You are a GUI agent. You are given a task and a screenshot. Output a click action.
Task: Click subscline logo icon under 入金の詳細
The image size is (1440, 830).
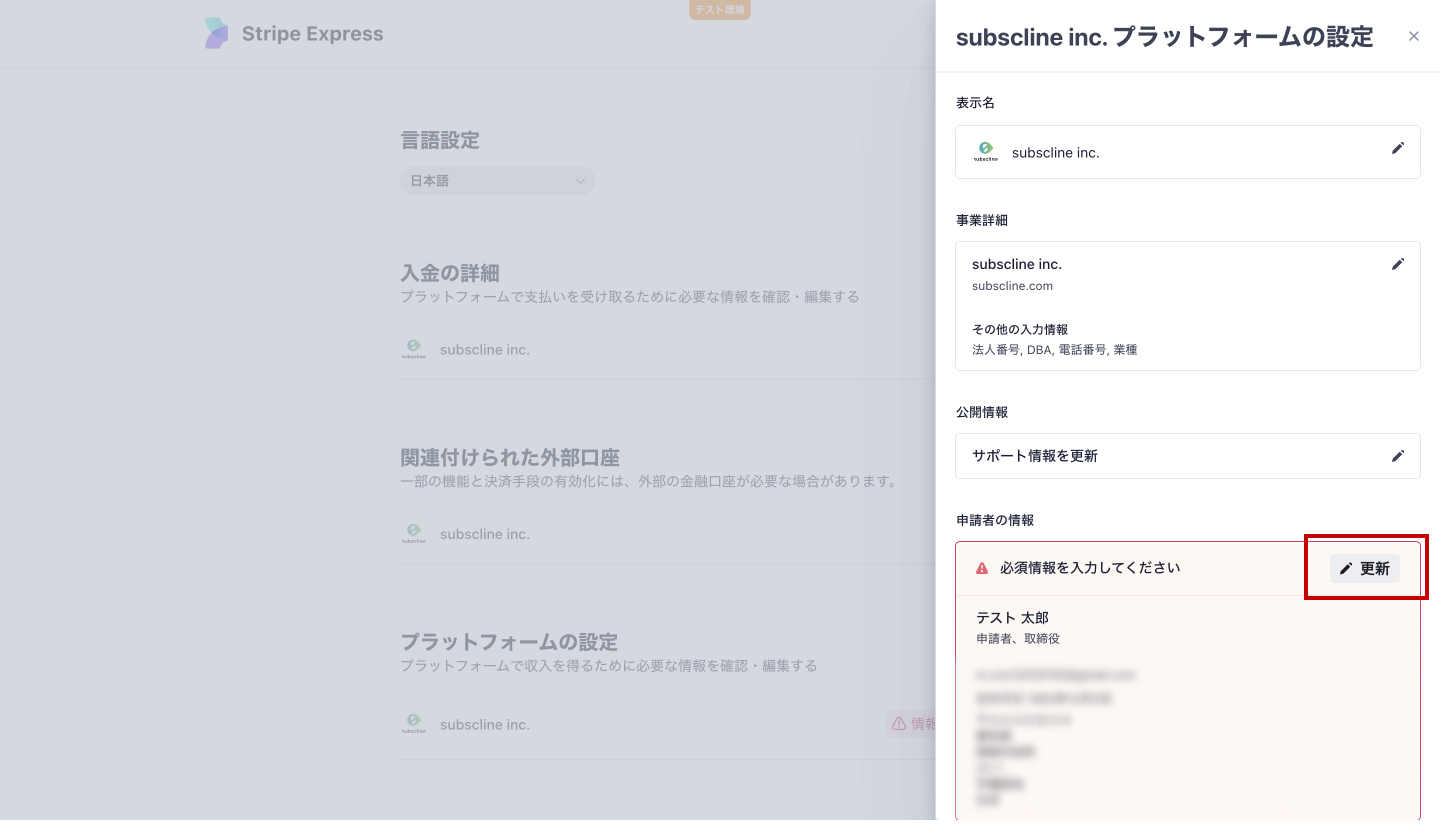(414, 349)
